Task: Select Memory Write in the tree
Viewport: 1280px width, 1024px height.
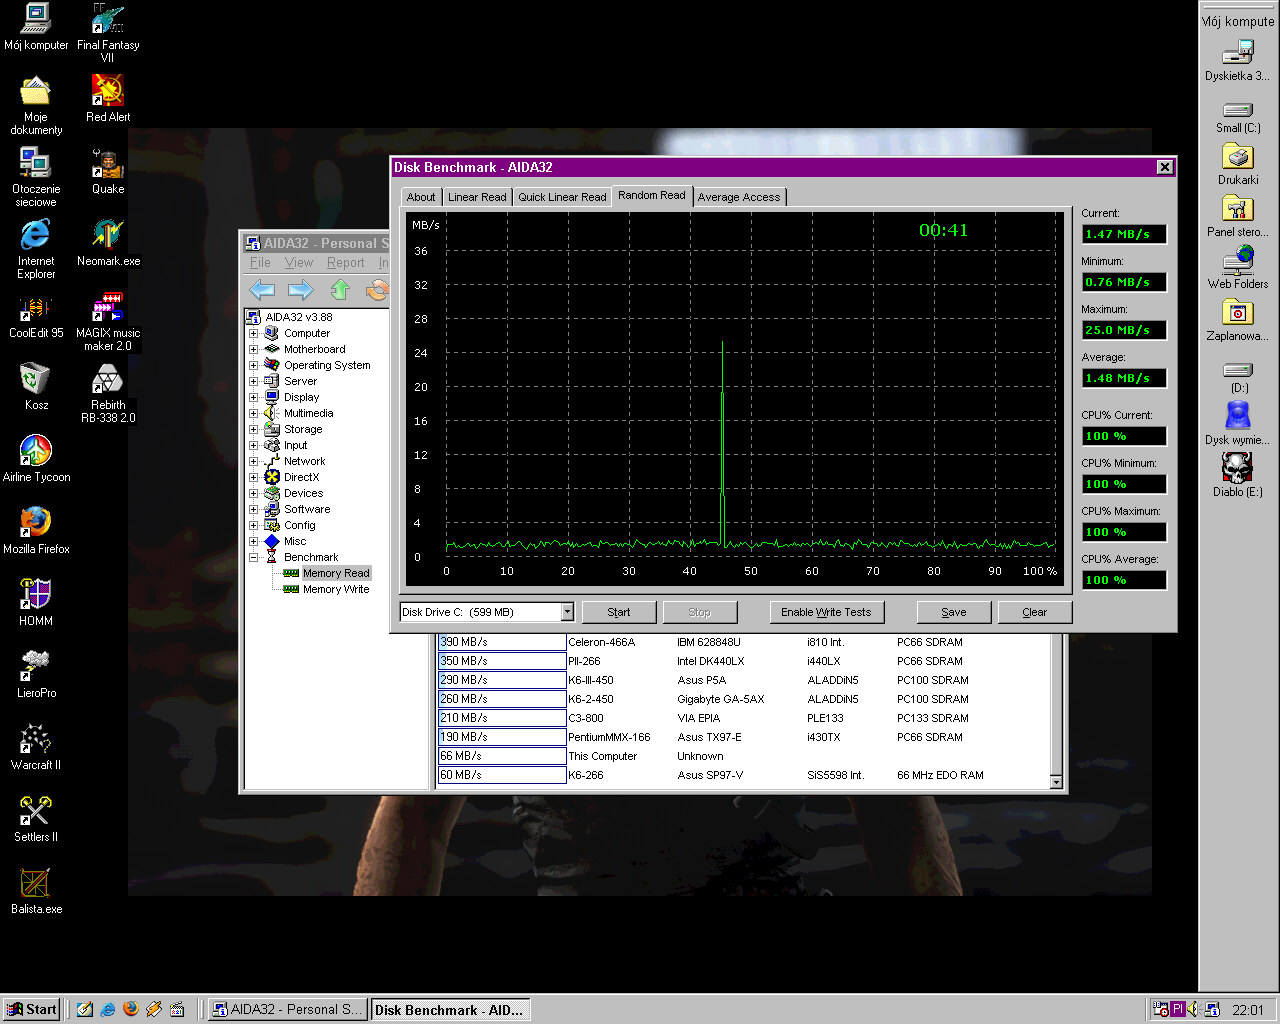Action: pyautogui.click(x=336, y=589)
